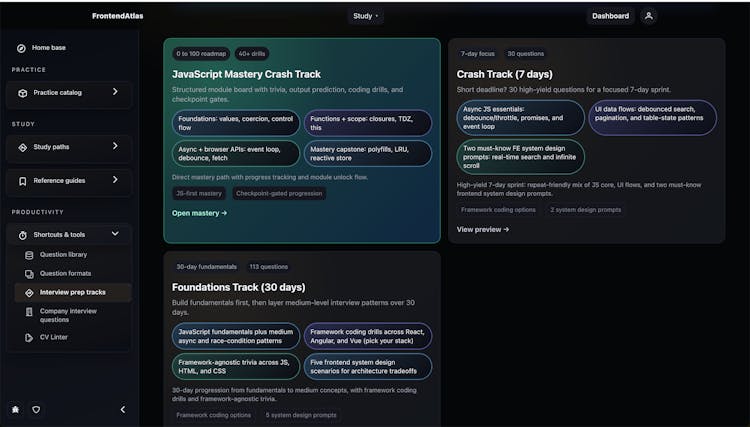Screen dimensions: 750x427
Task: Click the Company interview questions building icon
Action: 29,312
